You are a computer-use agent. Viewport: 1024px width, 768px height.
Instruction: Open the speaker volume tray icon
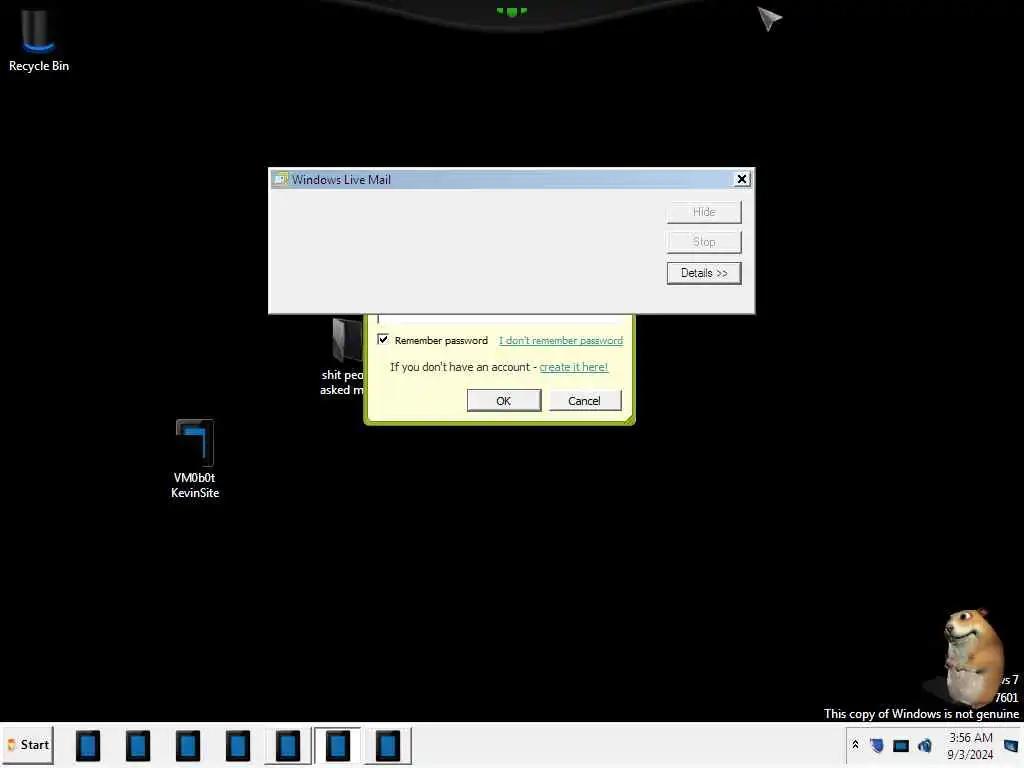click(925, 745)
